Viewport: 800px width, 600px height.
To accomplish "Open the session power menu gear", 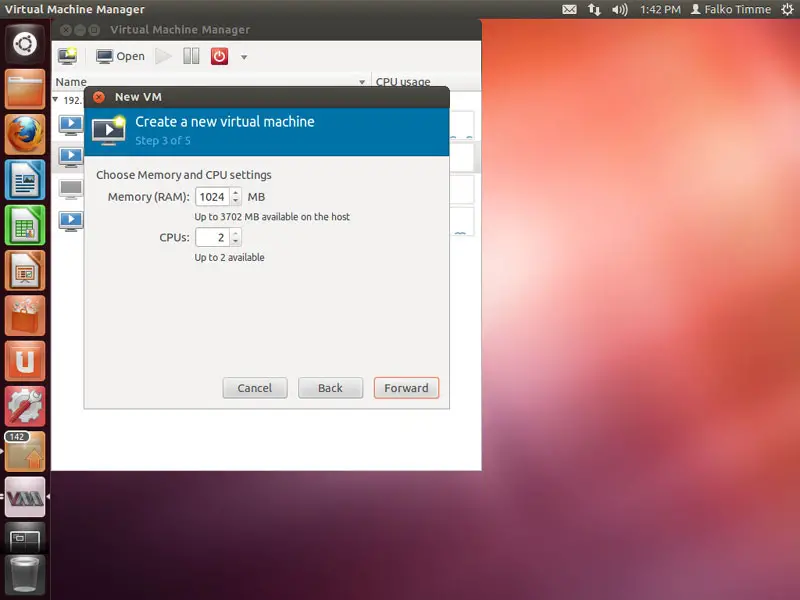I will point(787,9).
